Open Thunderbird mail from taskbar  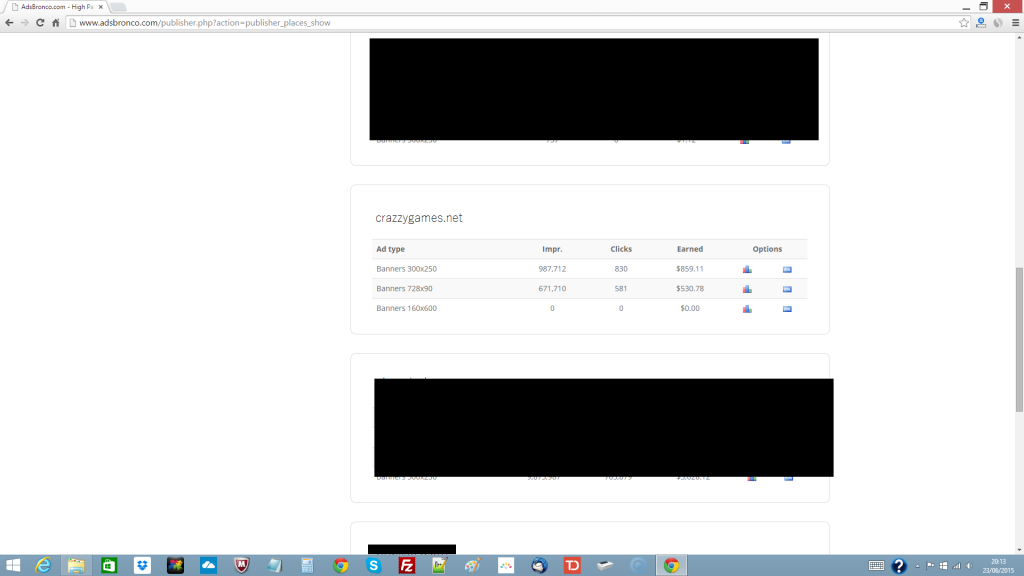(x=539, y=566)
